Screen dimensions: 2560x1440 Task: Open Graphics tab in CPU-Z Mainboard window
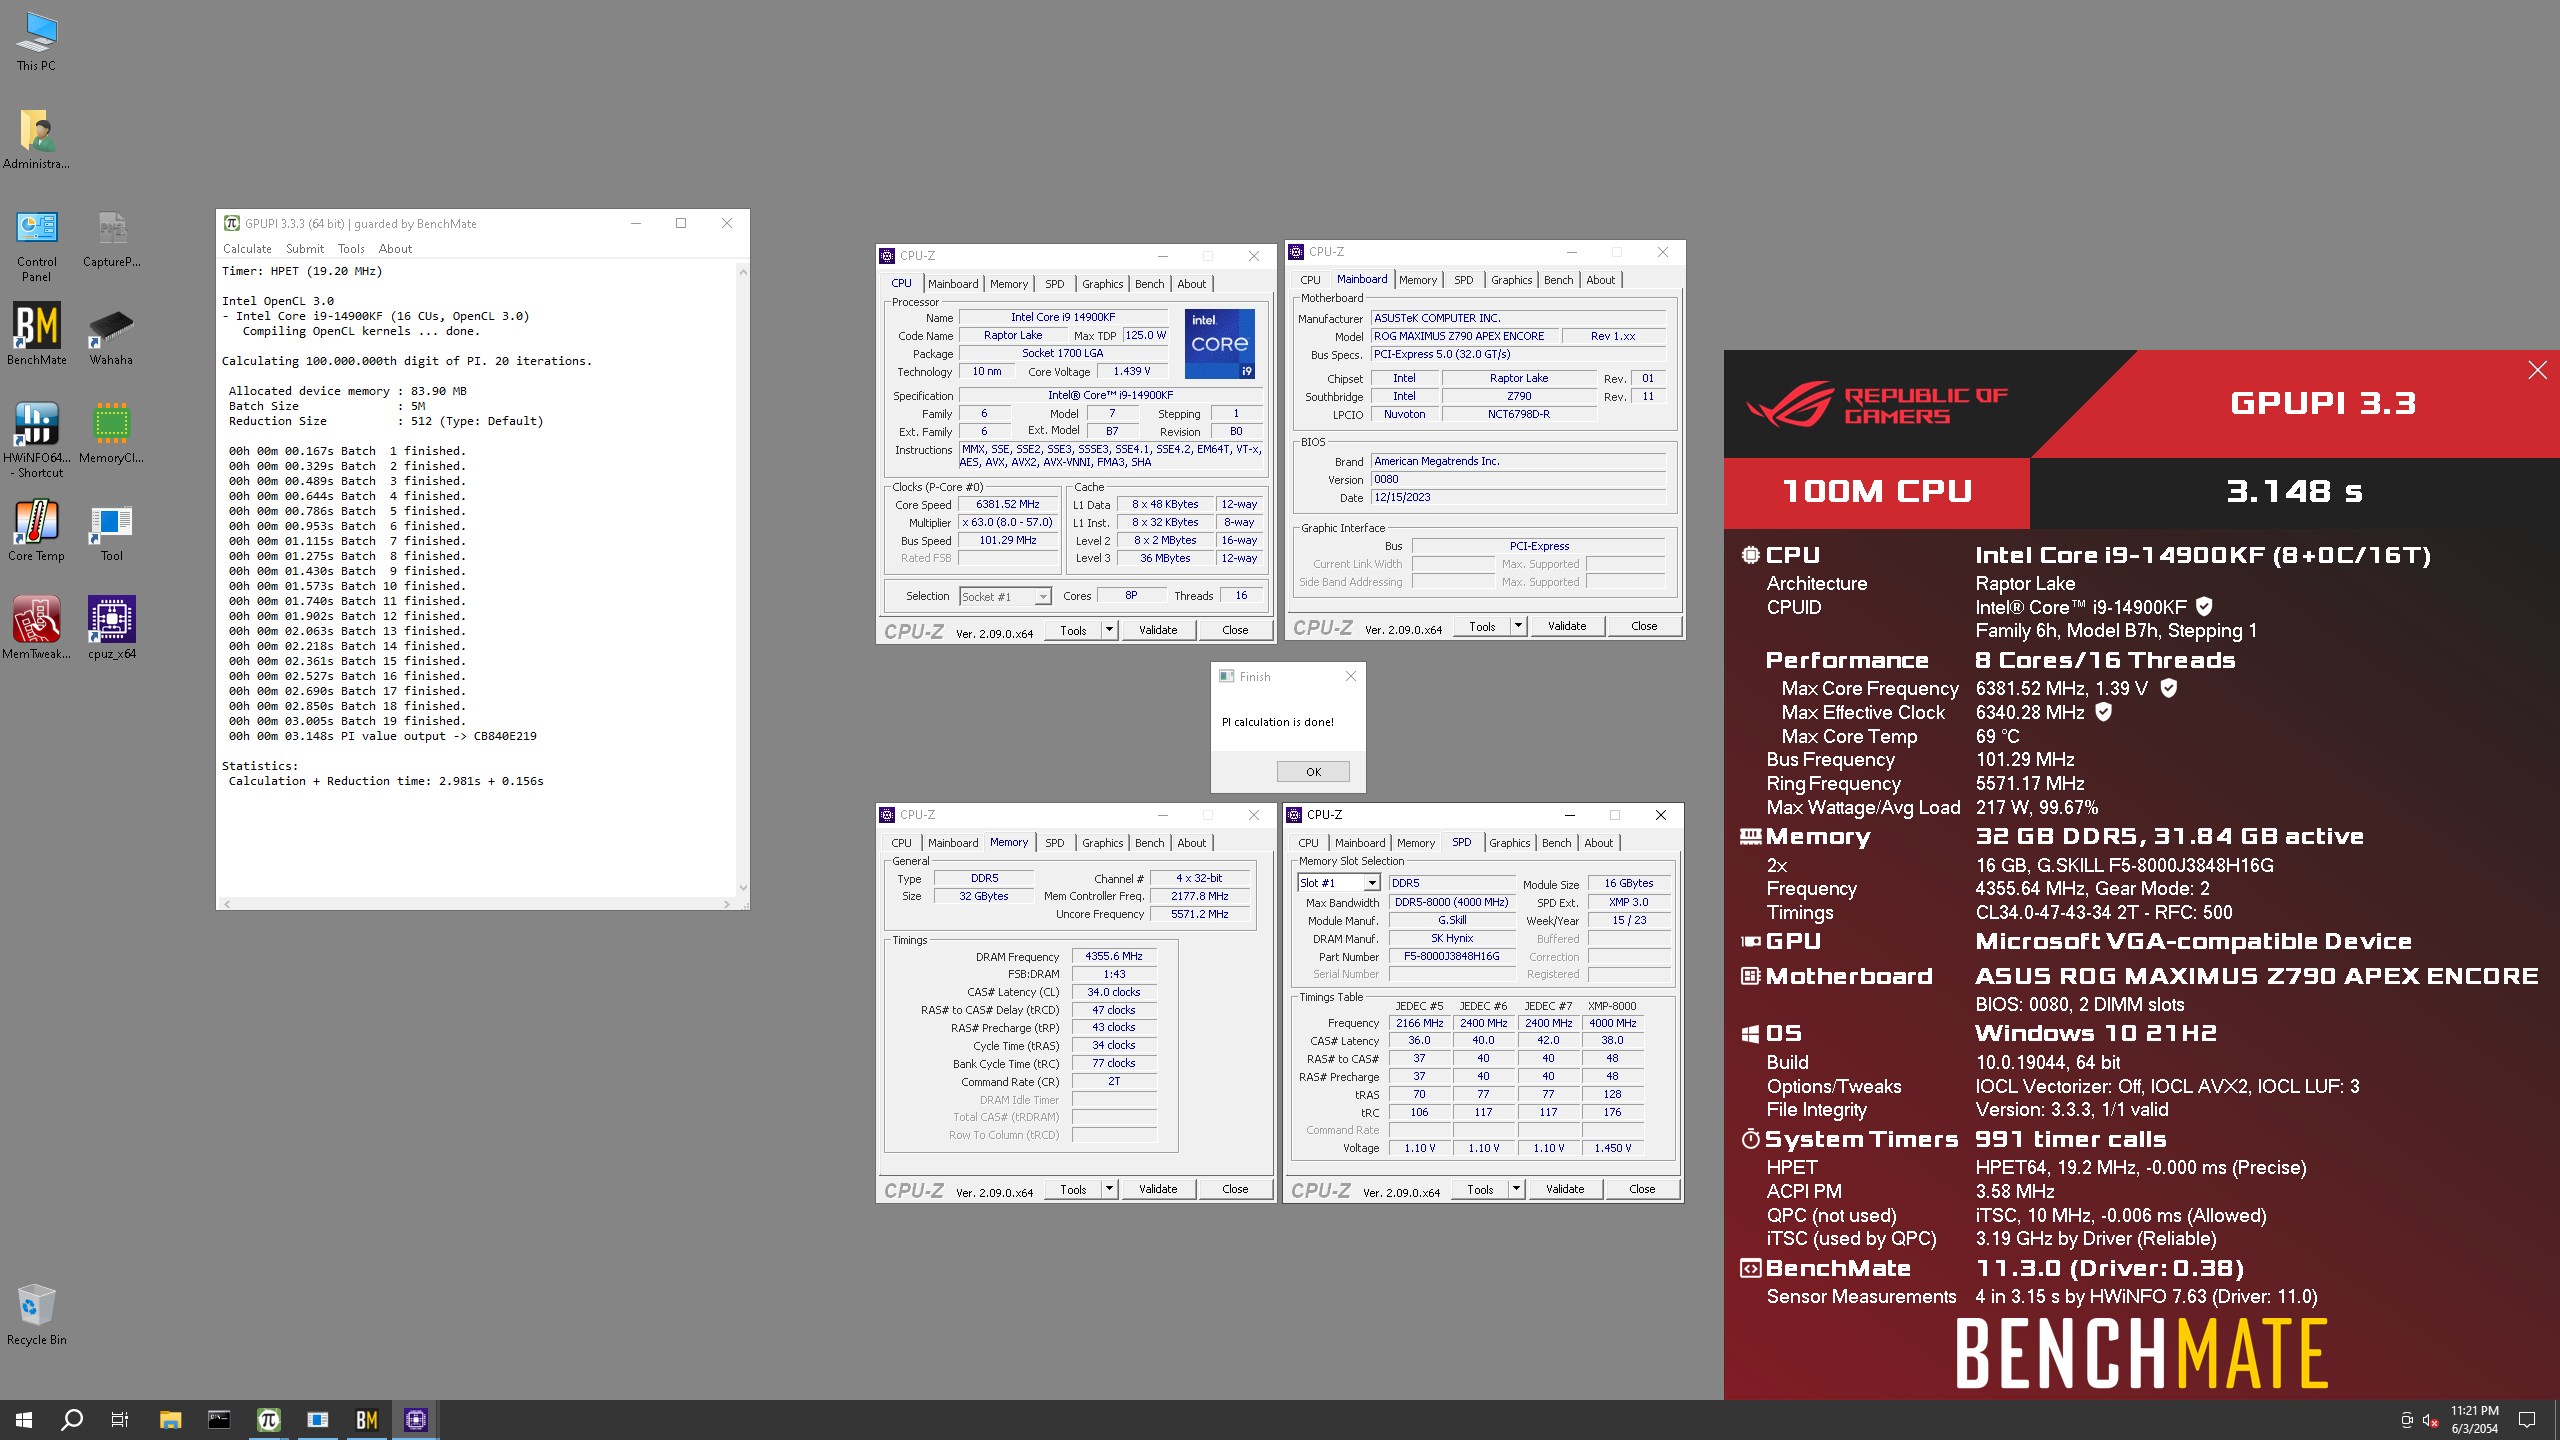(1511, 280)
